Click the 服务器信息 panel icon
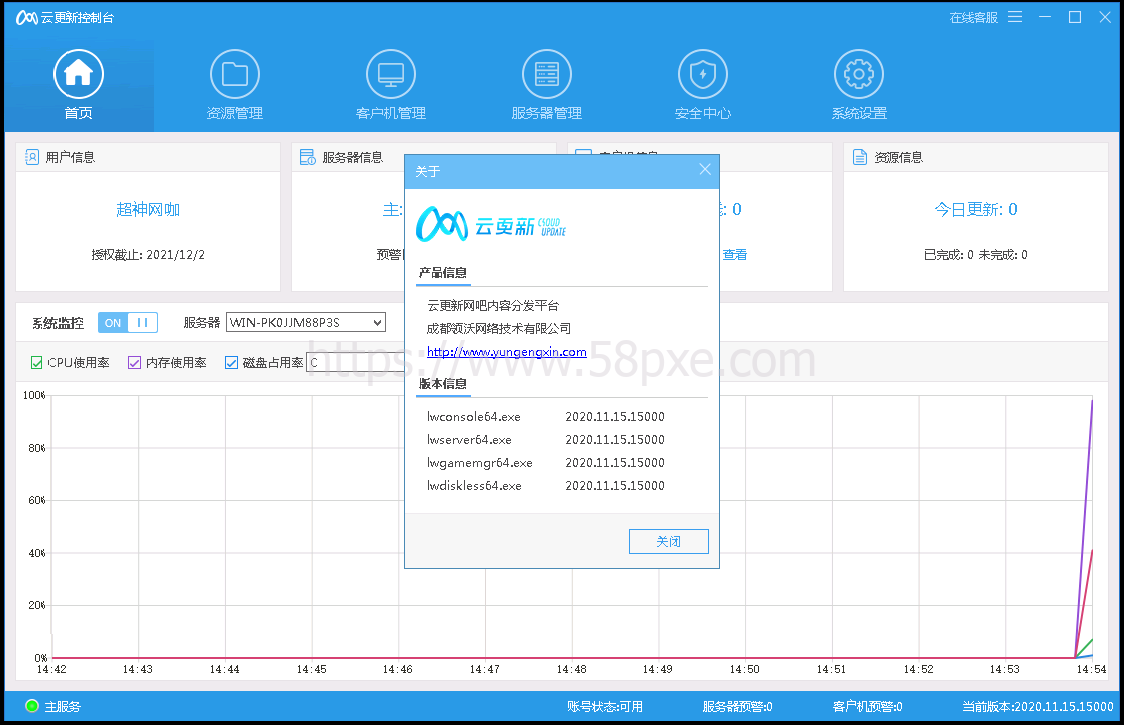1124x725 pixels. (x=308, y=157)
